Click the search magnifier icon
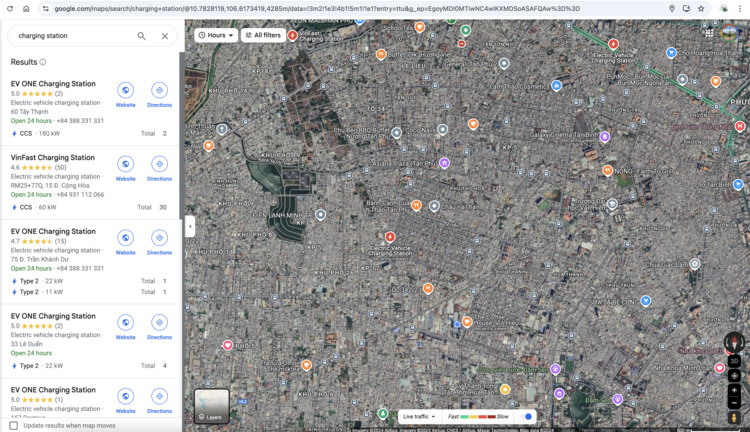The image size is (750, 432). tap(142, 36)
